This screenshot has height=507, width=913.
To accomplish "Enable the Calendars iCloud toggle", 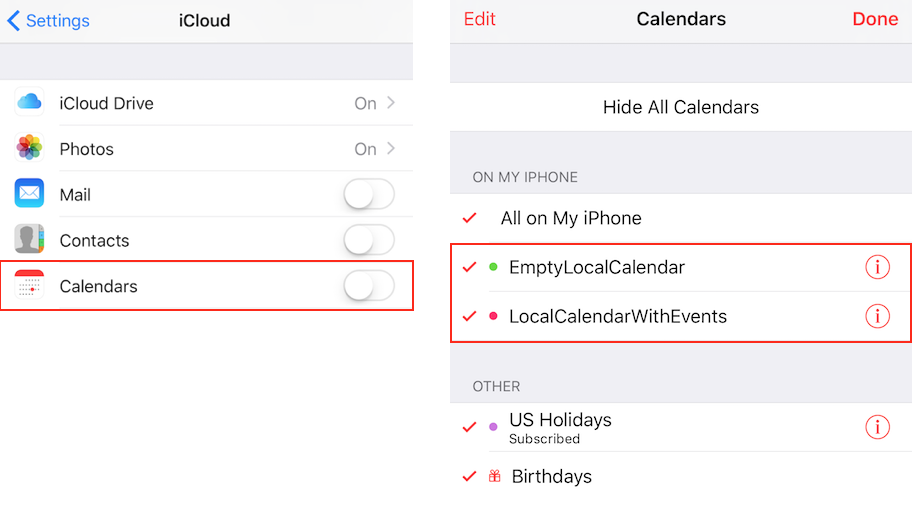I will tap(369, 285).
